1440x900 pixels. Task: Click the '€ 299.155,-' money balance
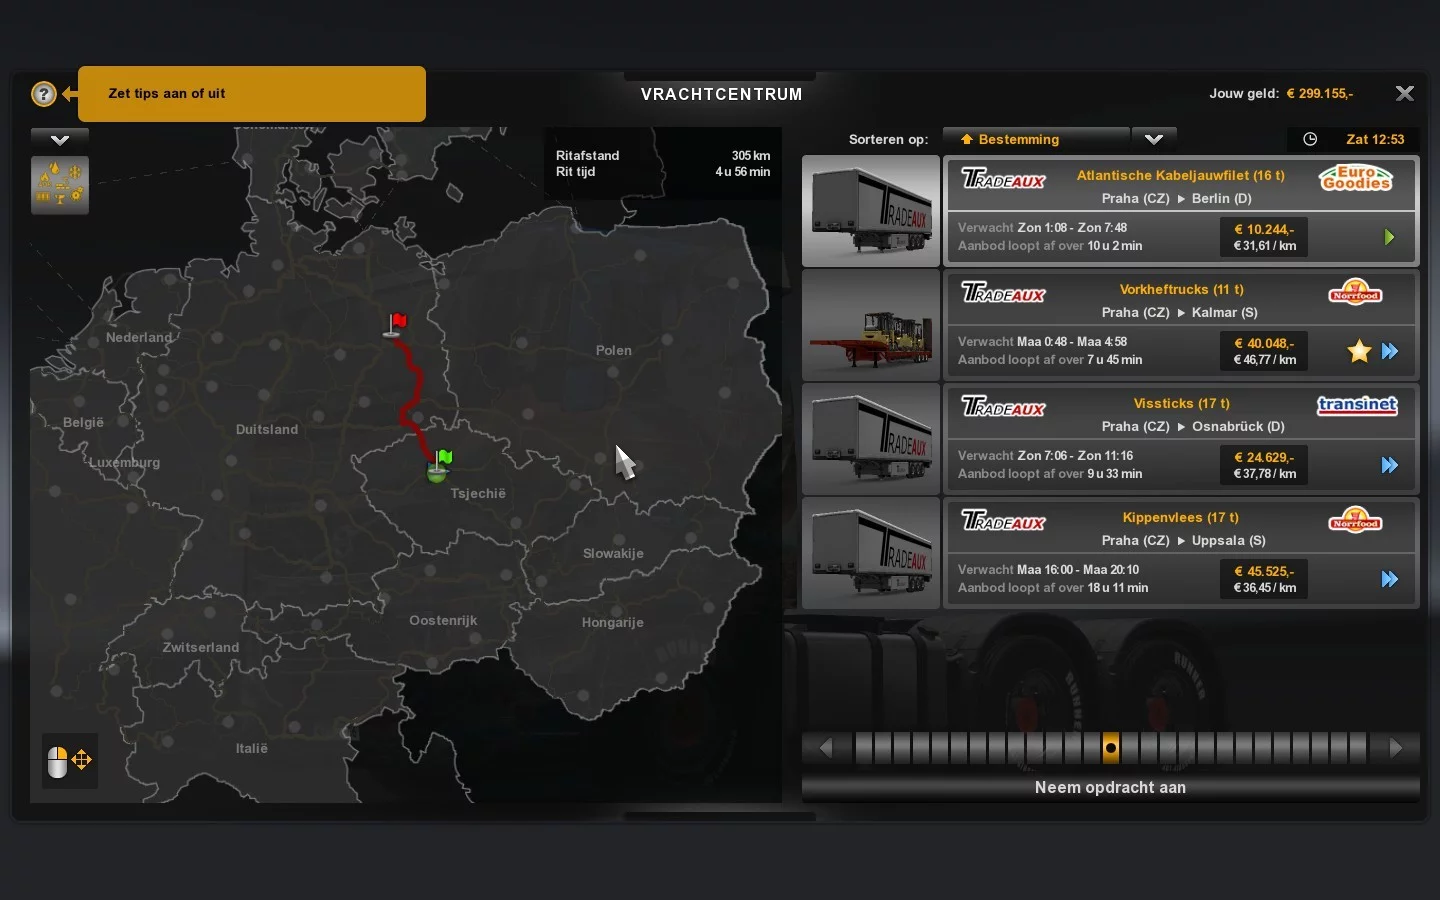coord(1320,94)
